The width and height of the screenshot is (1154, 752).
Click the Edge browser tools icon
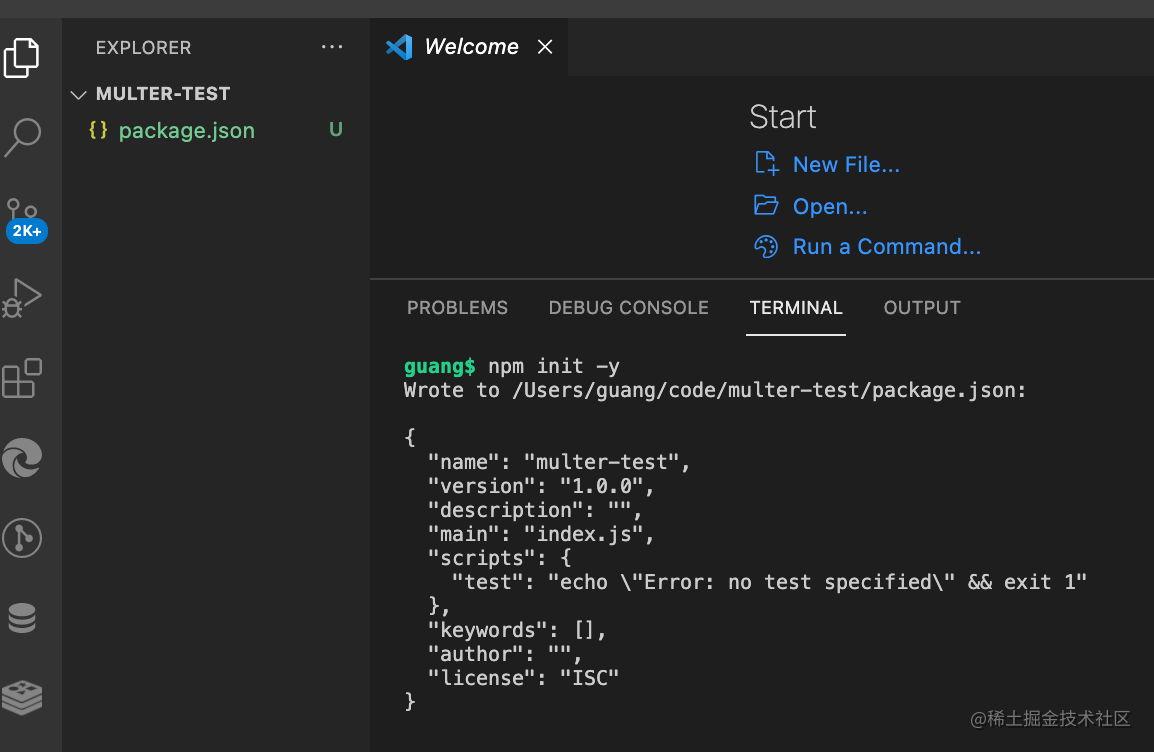tap(22, 458)
